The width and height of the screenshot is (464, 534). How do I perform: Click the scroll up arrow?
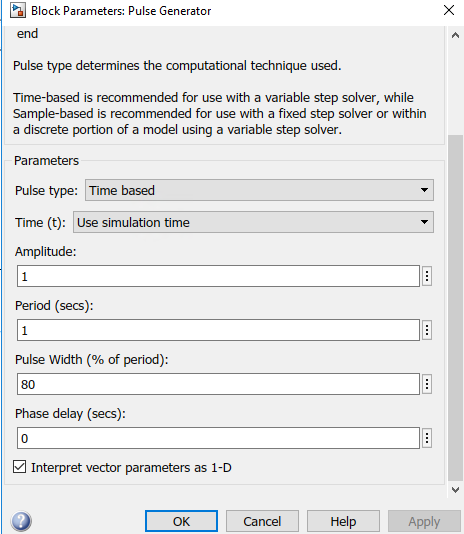(x=455, y=35)
